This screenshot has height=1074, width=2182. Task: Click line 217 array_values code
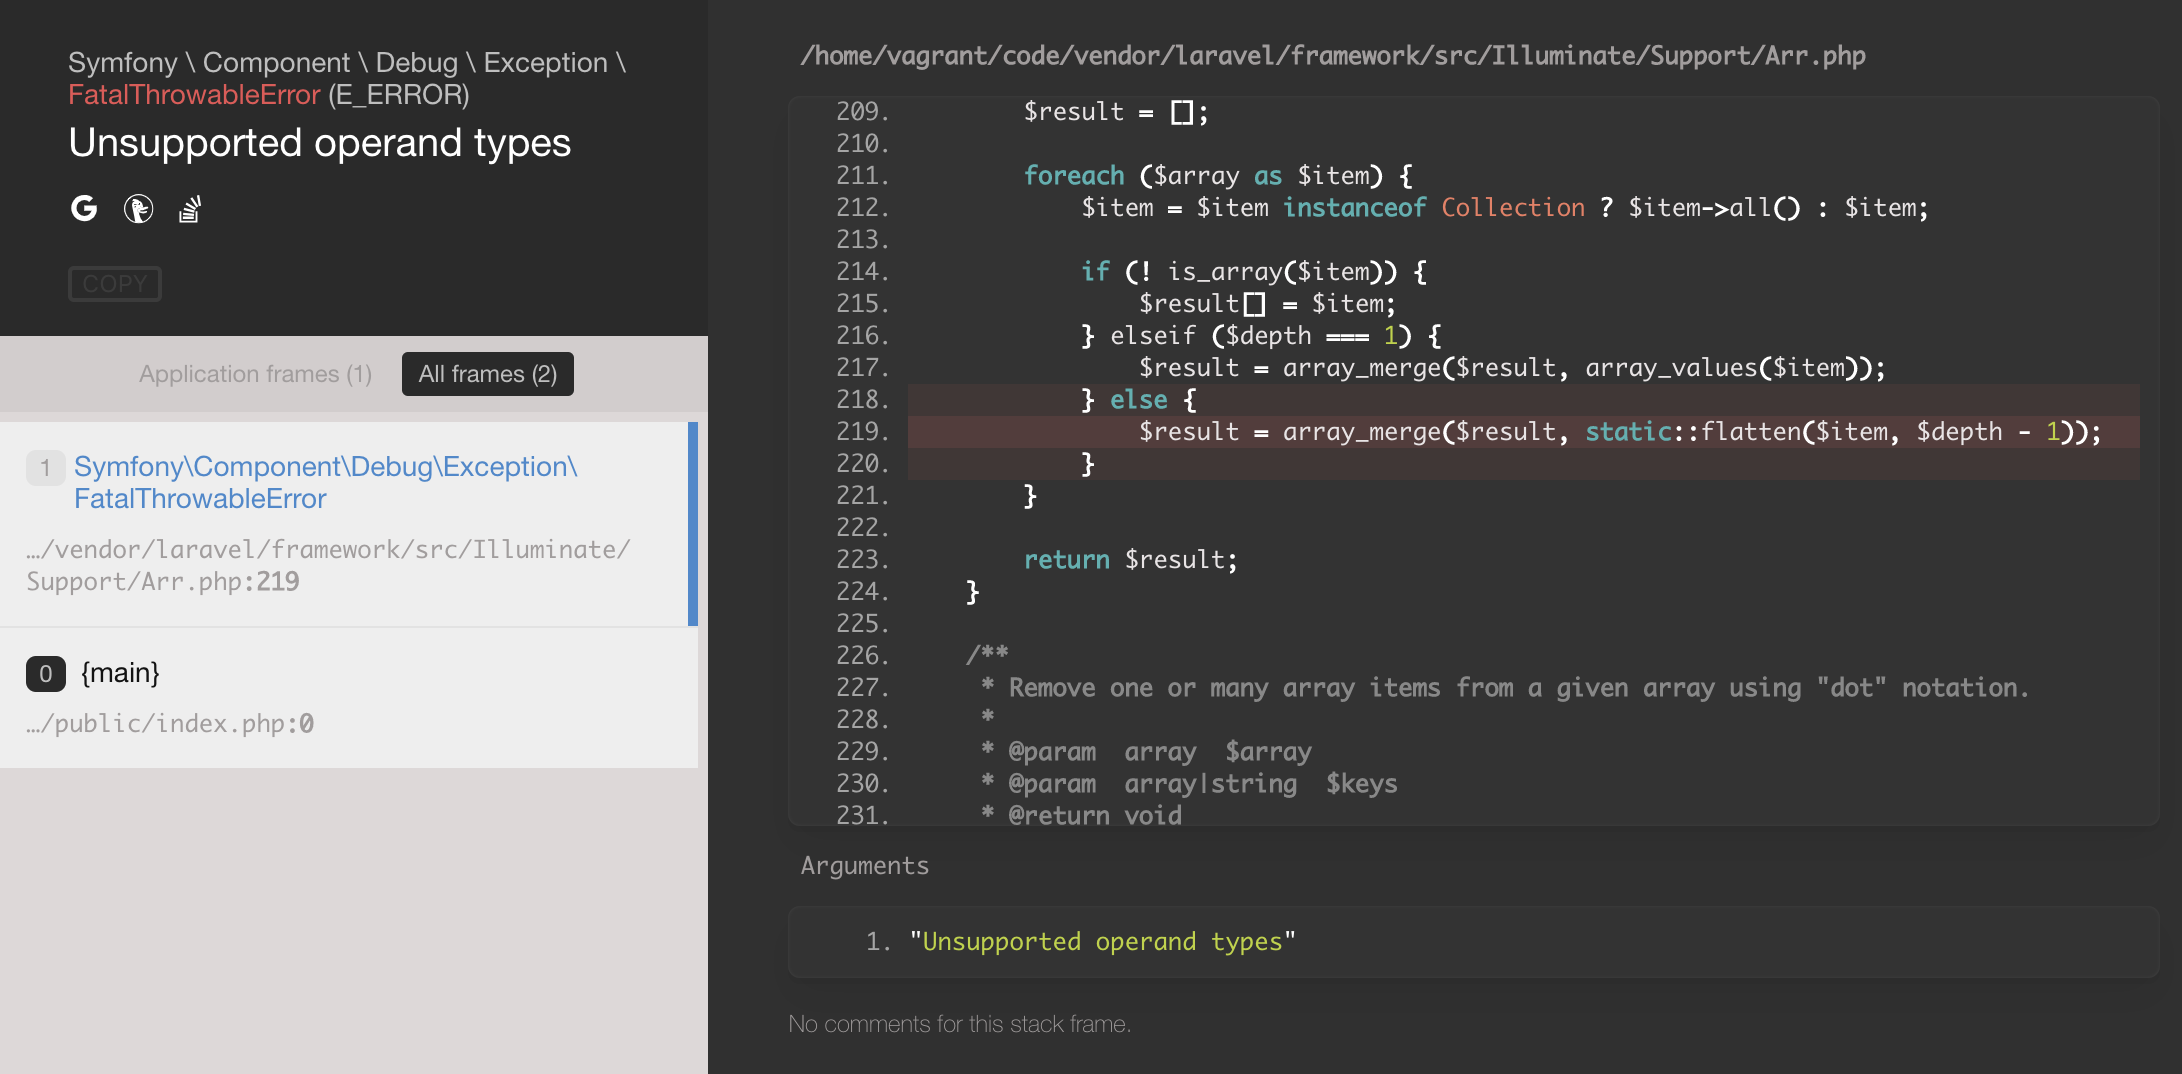(x=1512, y=368)
